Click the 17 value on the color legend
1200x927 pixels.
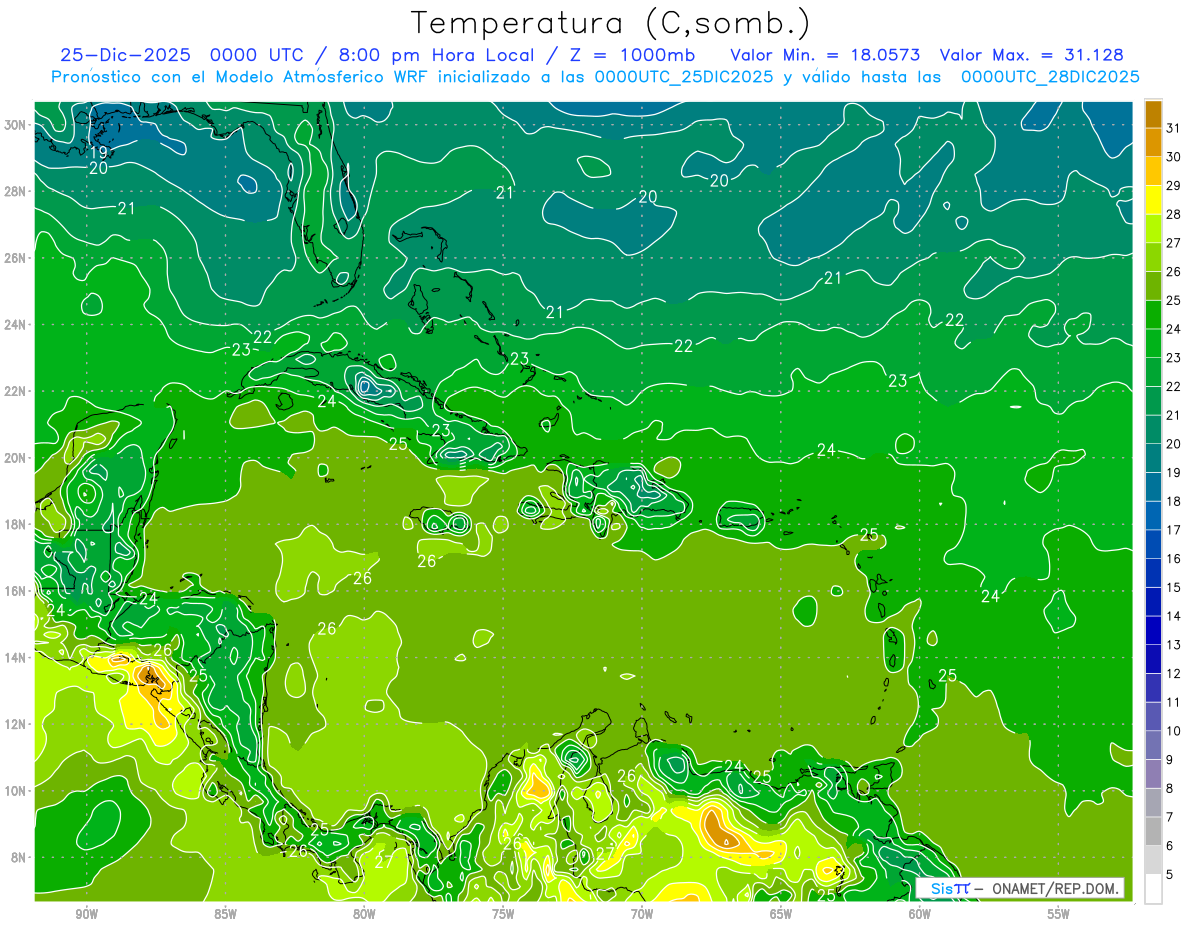(x=1174, y=530)
